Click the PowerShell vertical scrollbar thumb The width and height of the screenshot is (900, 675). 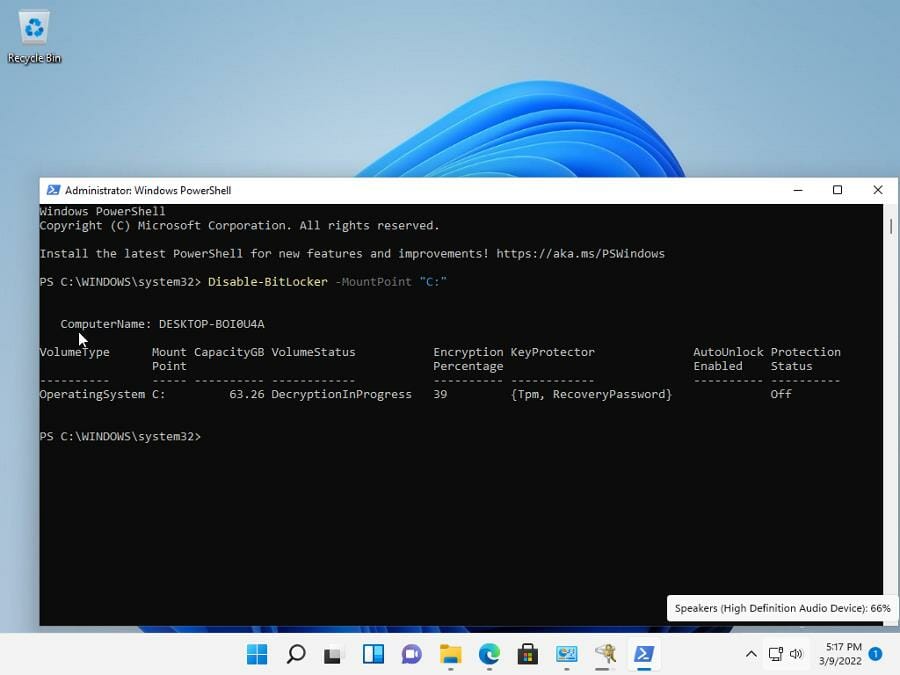coord(891,226)
